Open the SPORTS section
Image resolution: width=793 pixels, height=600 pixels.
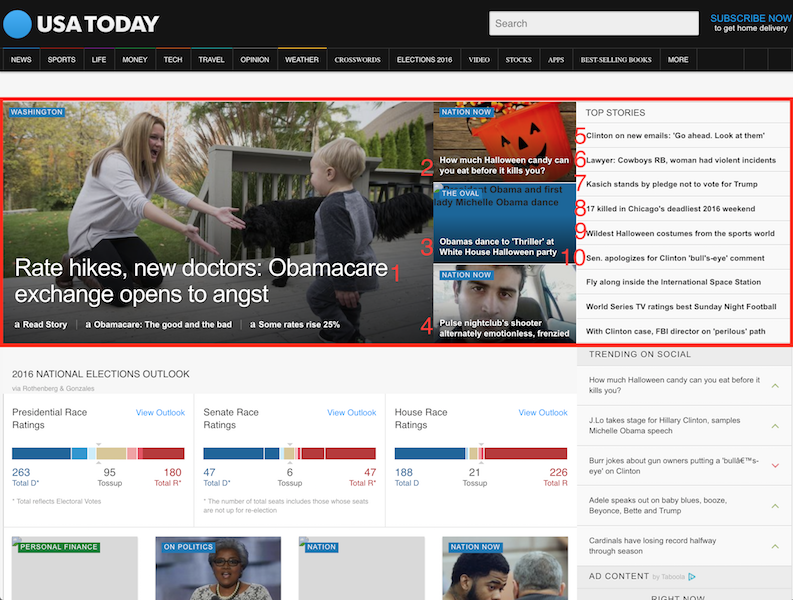pos(62,60)
